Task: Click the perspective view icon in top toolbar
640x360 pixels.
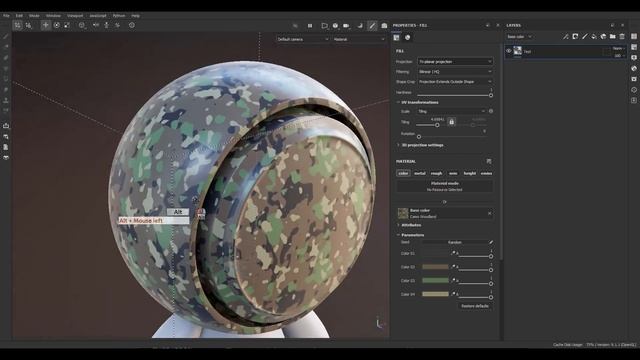Action: (x=324, y=25)
